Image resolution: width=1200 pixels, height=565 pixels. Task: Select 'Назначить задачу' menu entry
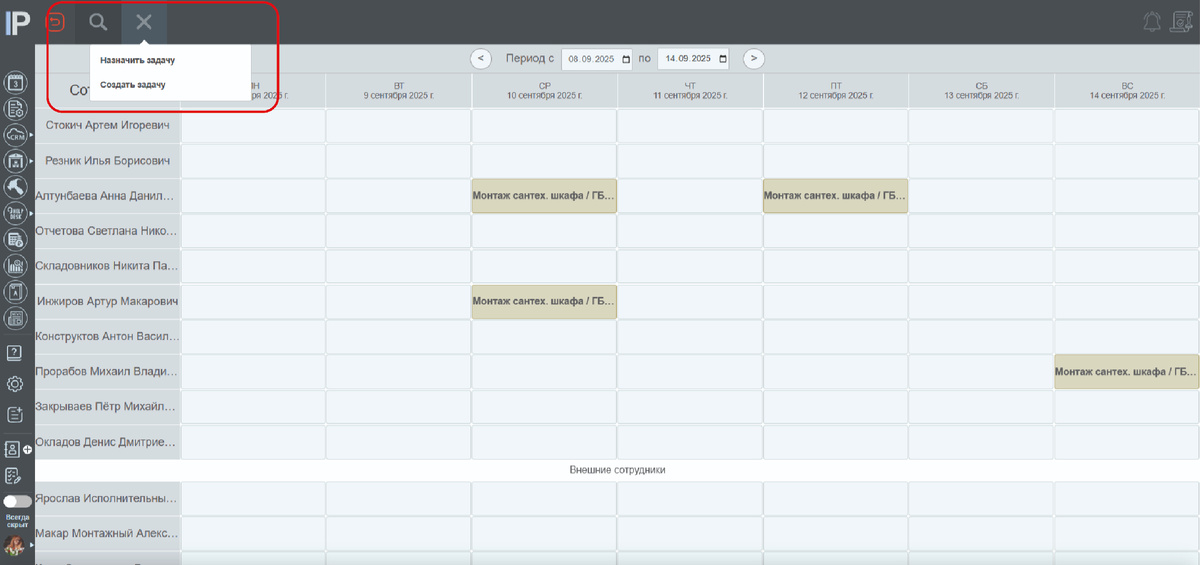click(138, 60)
